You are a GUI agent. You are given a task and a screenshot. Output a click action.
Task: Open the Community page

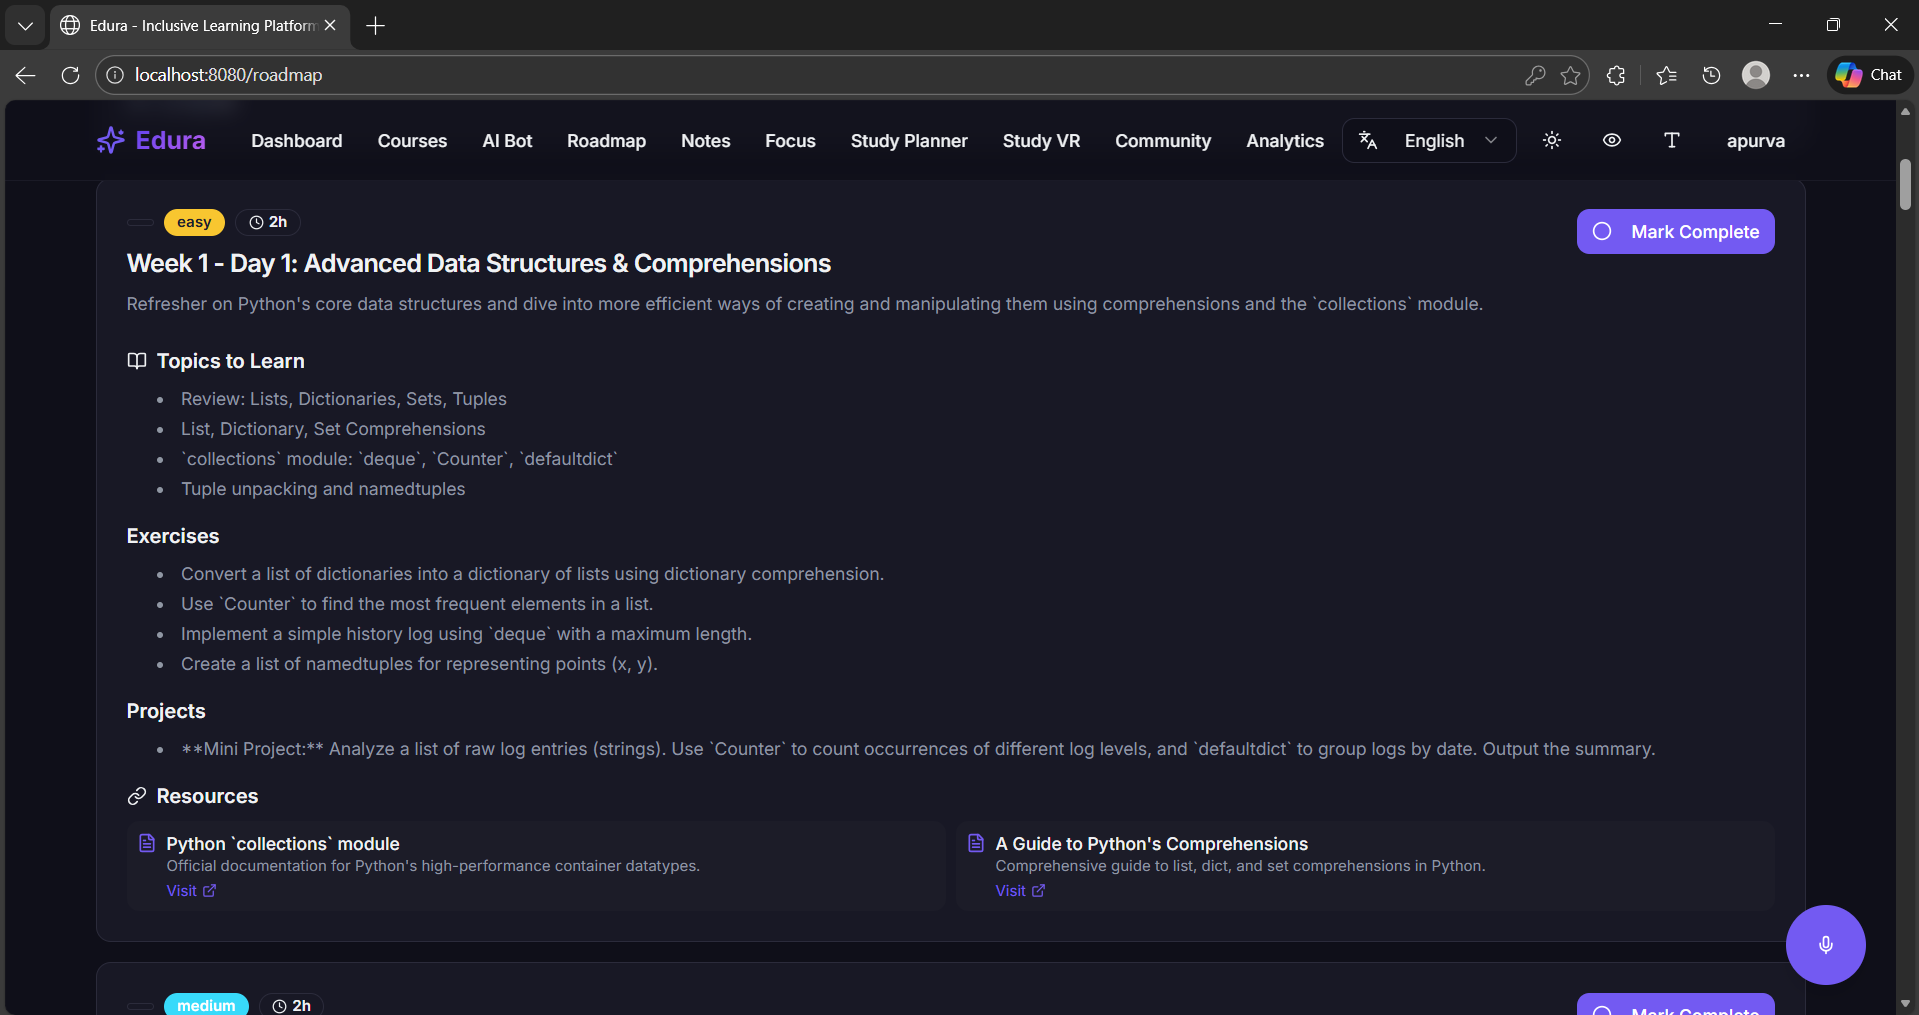[1163, 141]
